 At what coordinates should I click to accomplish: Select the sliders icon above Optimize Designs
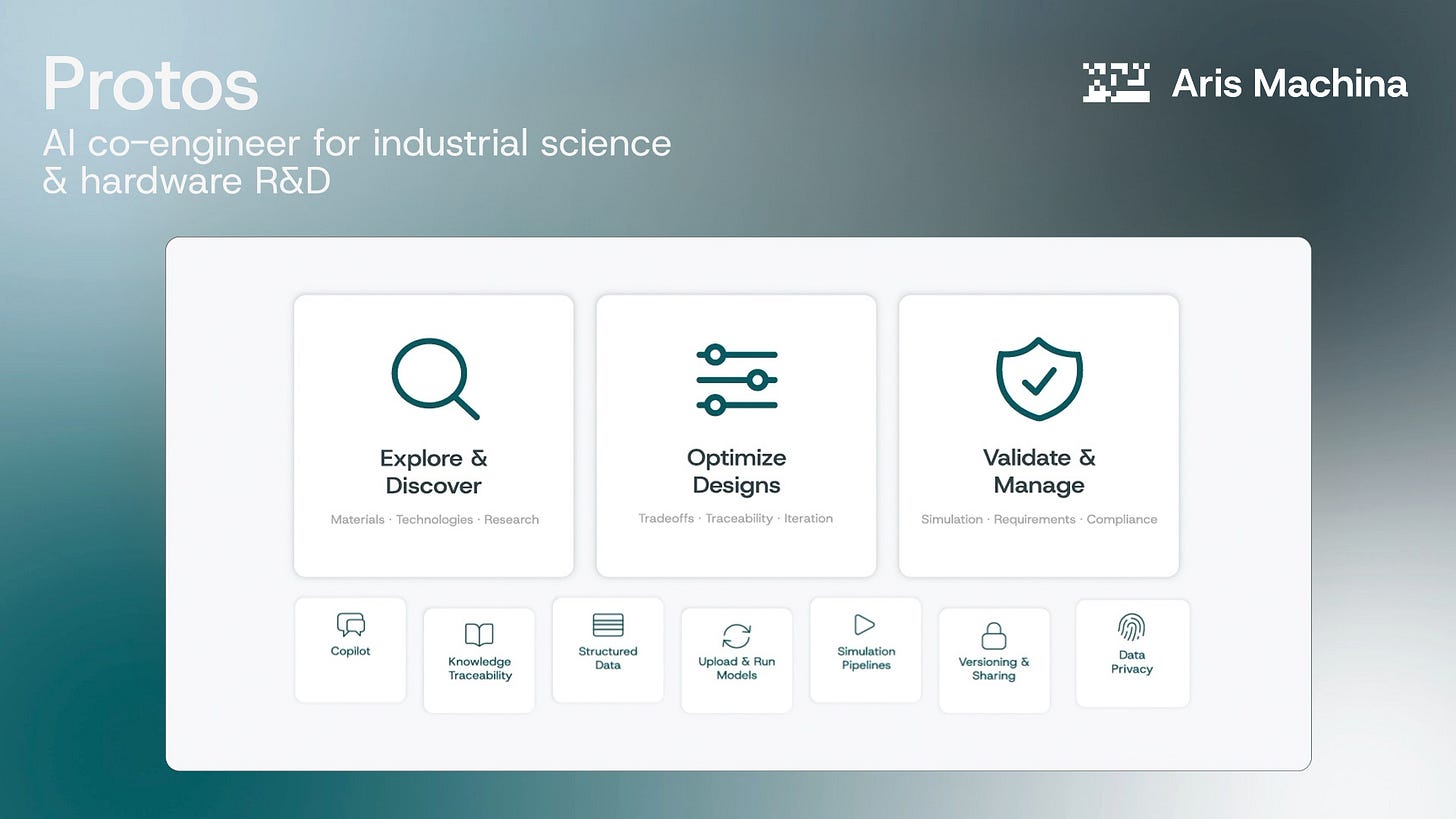737,380
